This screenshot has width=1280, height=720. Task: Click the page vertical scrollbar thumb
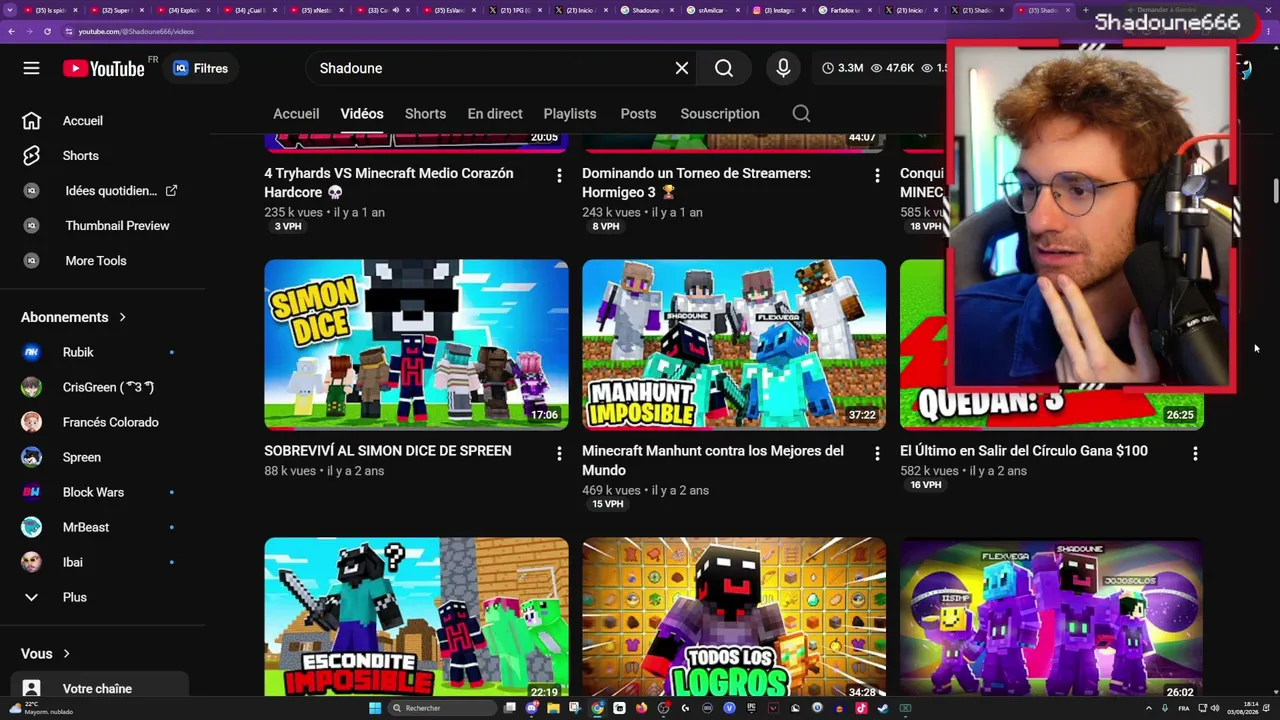click(x=1275, y=191)
